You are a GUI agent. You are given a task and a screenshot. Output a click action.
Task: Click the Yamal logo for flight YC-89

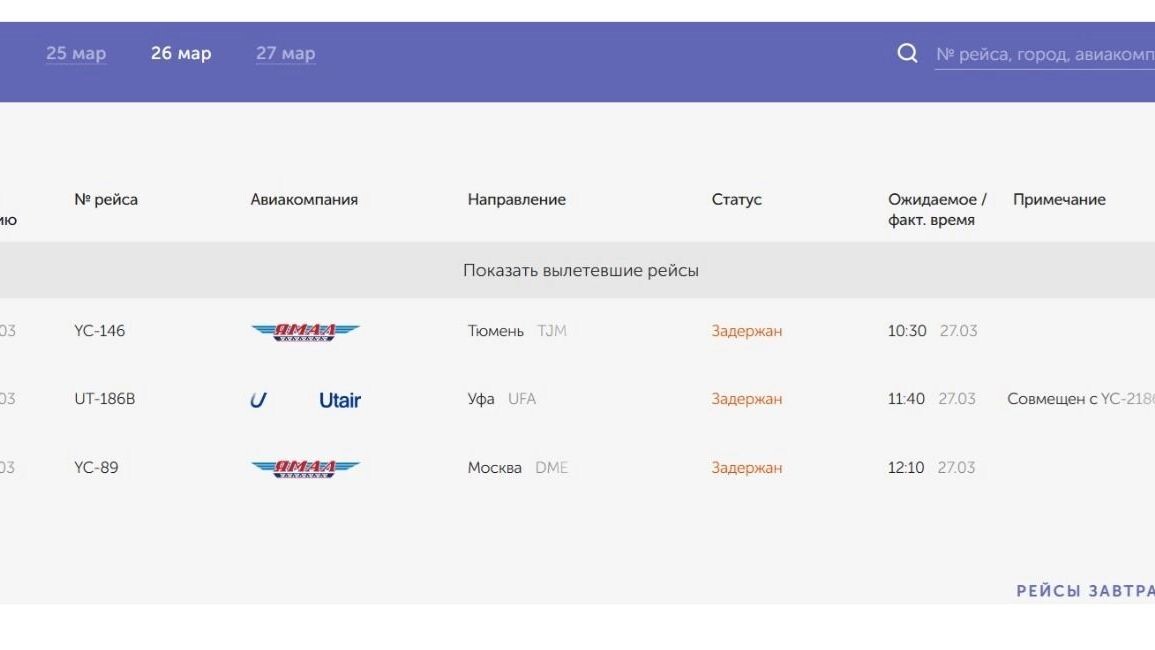click(x=305, y=468)
